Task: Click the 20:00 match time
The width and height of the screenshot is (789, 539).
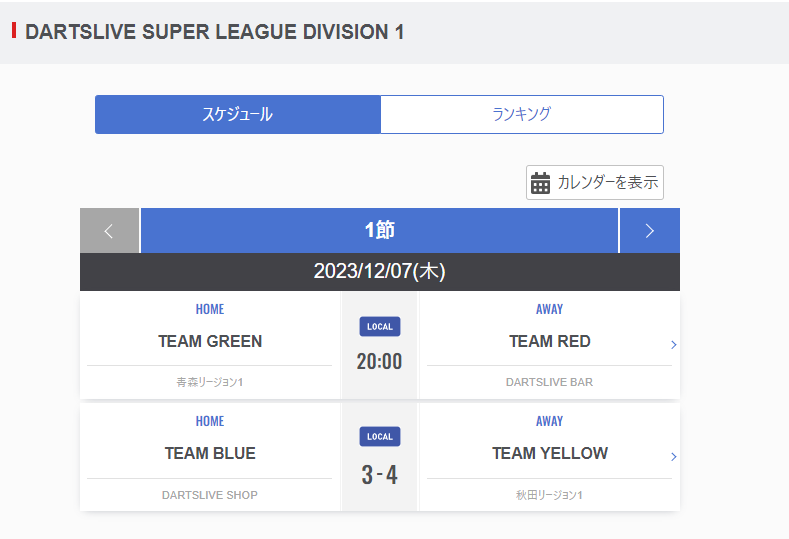Action: pyautogui.click(x=379, y=361)
